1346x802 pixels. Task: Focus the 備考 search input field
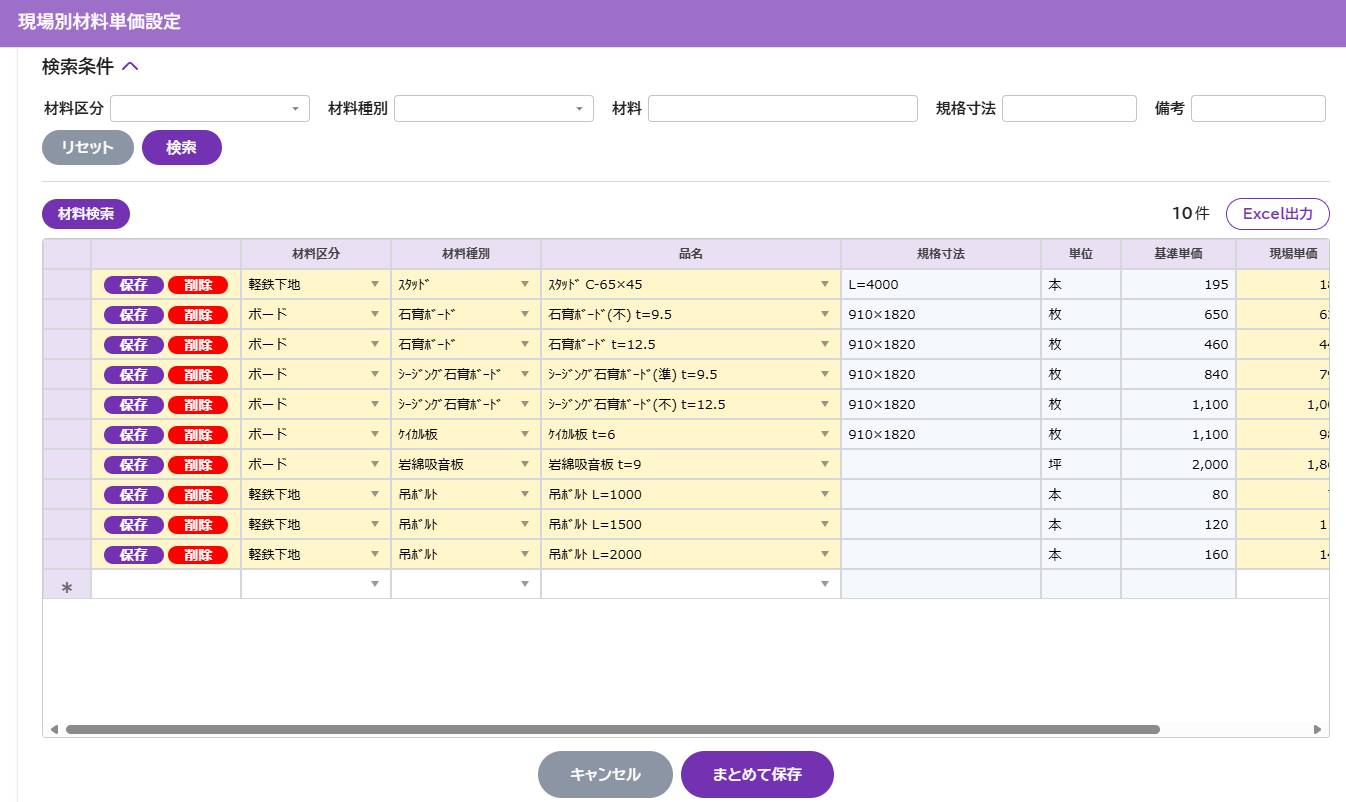[1258, 108]
